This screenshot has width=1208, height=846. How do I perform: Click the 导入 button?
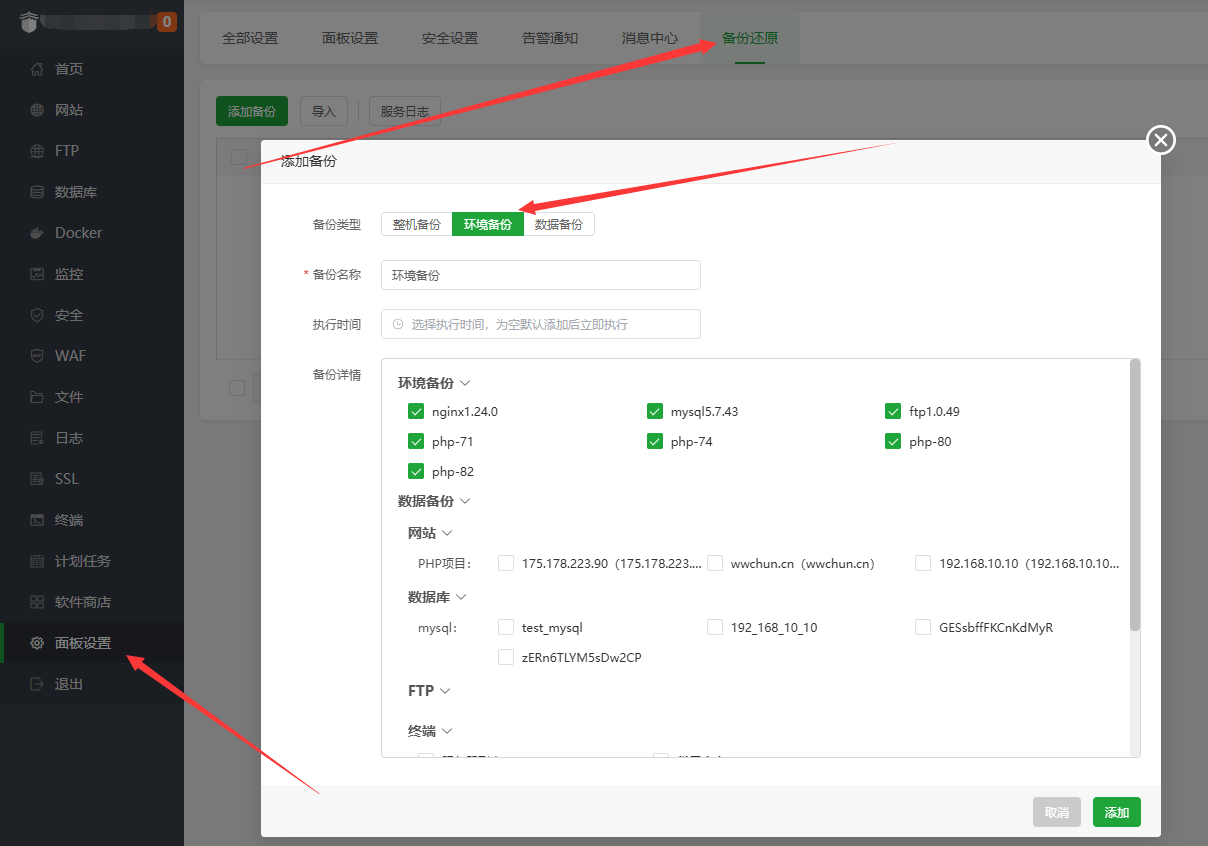tap(323, 111)
